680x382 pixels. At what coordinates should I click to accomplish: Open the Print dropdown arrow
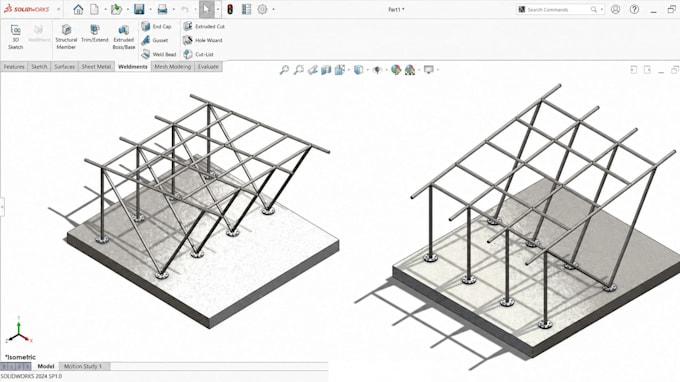(x=173, y=9)
